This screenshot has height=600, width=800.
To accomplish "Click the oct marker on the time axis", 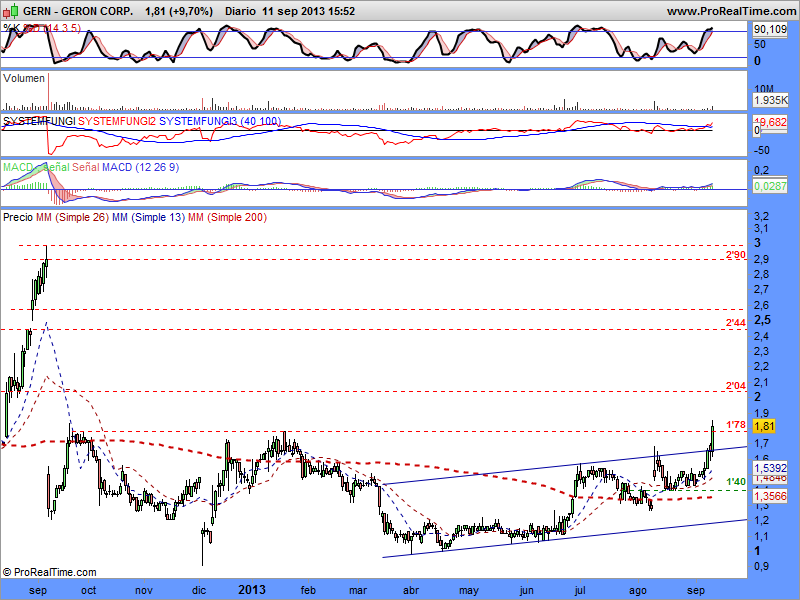I will [89, 590].
